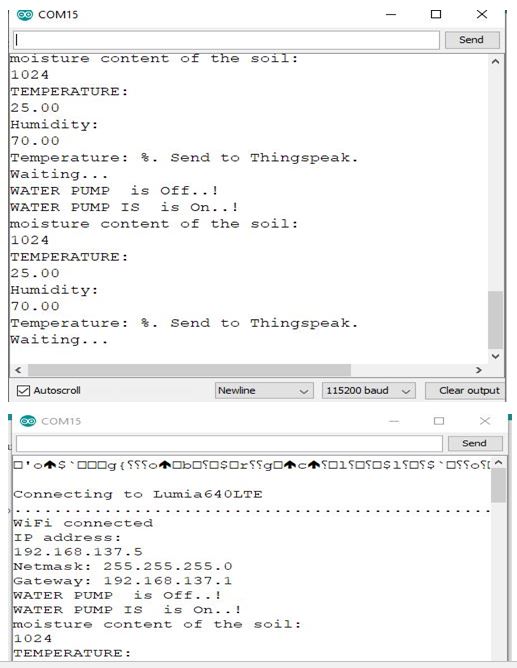Minimize the upper COM15 window
This screenshot has height=668, width=517.
[391, 14]
